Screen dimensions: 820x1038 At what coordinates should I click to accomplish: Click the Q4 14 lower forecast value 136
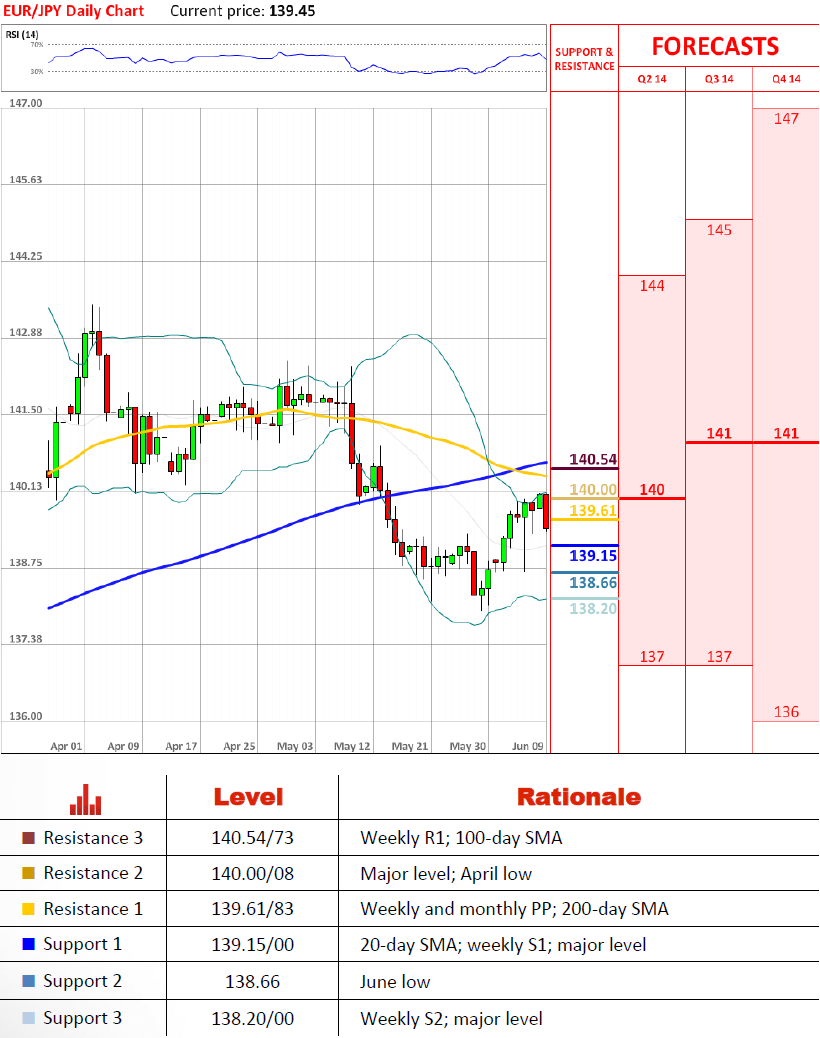tap(786, 712)
